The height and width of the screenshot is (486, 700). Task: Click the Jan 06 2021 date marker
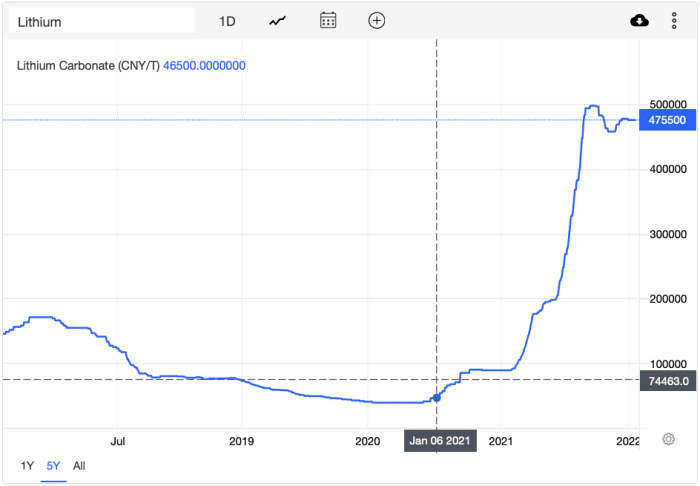pos(440,441)
